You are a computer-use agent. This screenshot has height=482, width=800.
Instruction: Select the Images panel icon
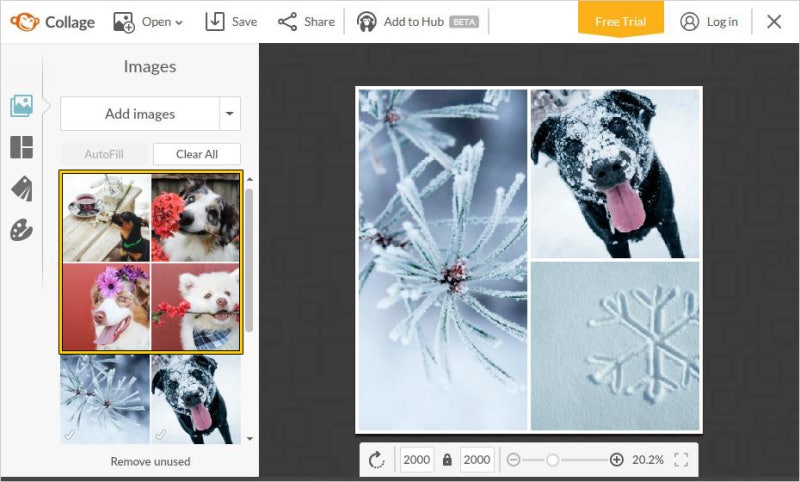21,106
